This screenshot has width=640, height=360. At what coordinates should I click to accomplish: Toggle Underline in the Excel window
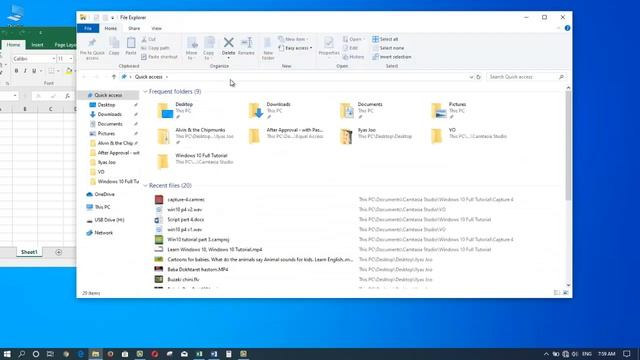click(34, 71)
